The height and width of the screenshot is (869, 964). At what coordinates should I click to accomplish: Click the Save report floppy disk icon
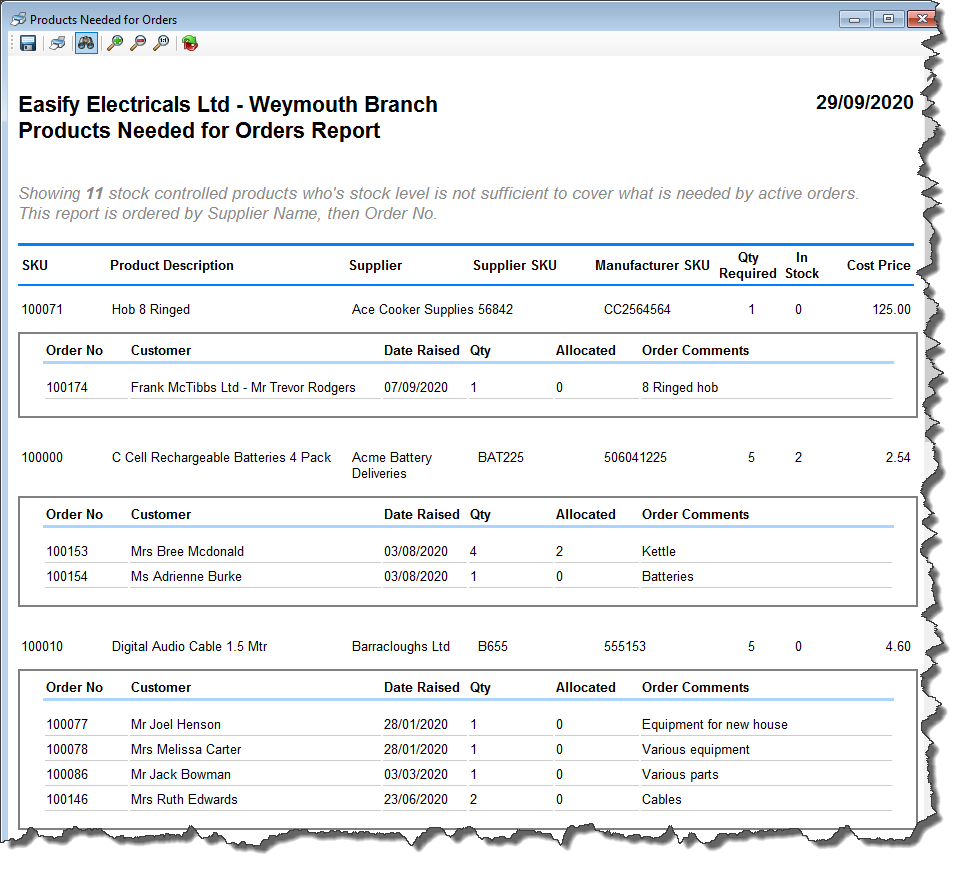(x=28, y=43)
